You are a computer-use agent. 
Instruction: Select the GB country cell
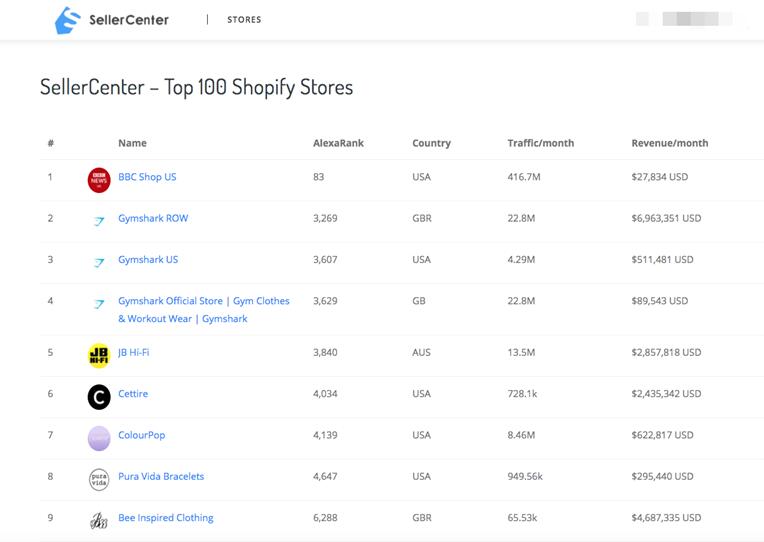pyautogui.click(x=419, y=301)
